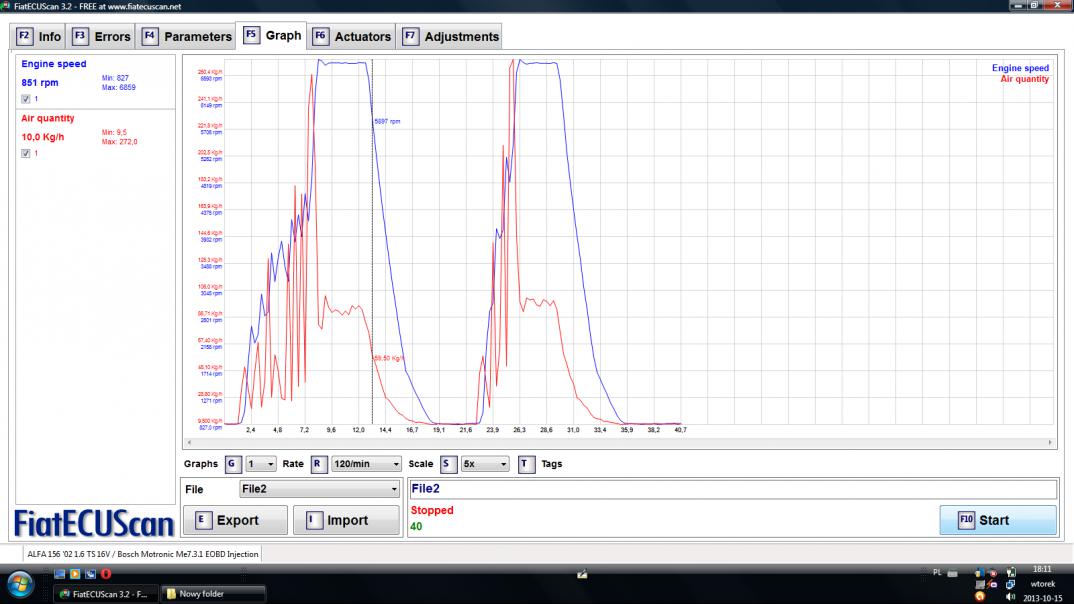Switch to the Actuators tab
Screen dimensions: 1074x604
click(352, 37)
